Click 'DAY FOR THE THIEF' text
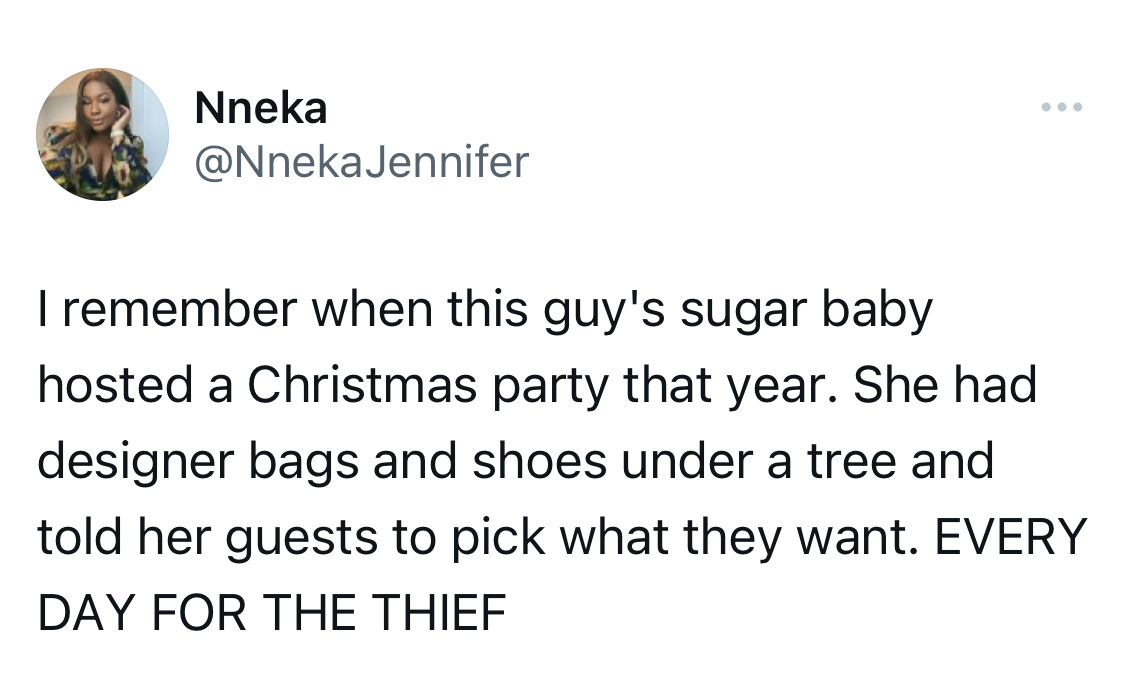 (x=272, y=613)
